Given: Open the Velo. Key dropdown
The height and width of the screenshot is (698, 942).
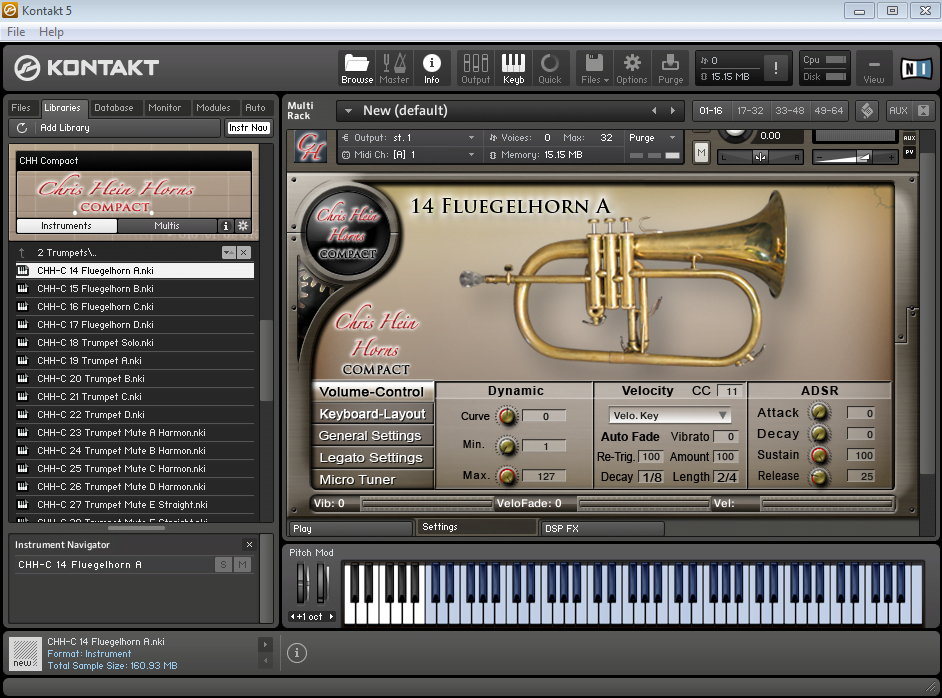Looking at the screenshot, I should (670, 416).
